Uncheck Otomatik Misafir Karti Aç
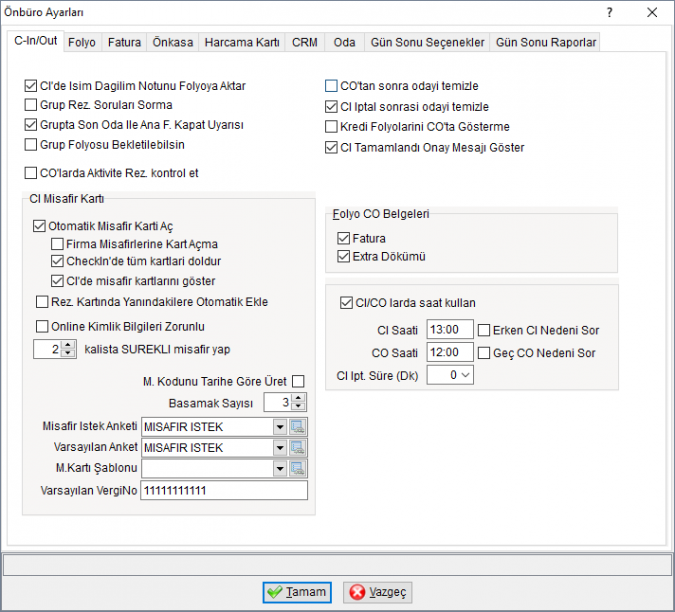The height and width of the screenshot is (612, 675). tap(39, 226)
